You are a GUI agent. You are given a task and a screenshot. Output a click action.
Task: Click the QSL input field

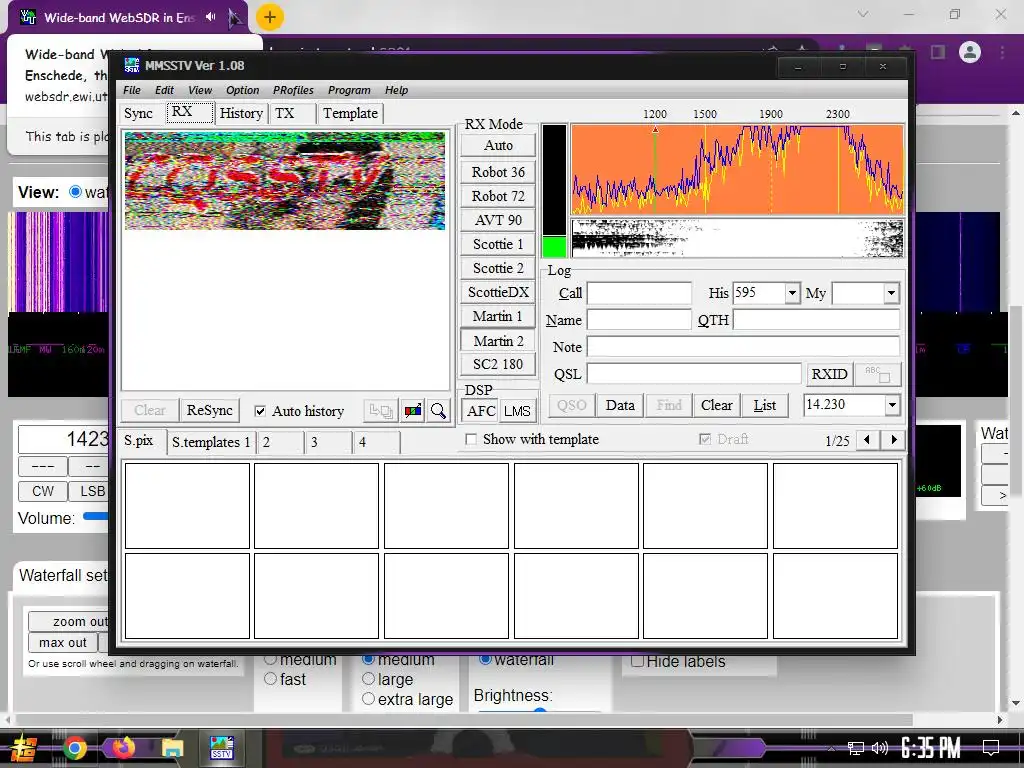click(694, 374)
